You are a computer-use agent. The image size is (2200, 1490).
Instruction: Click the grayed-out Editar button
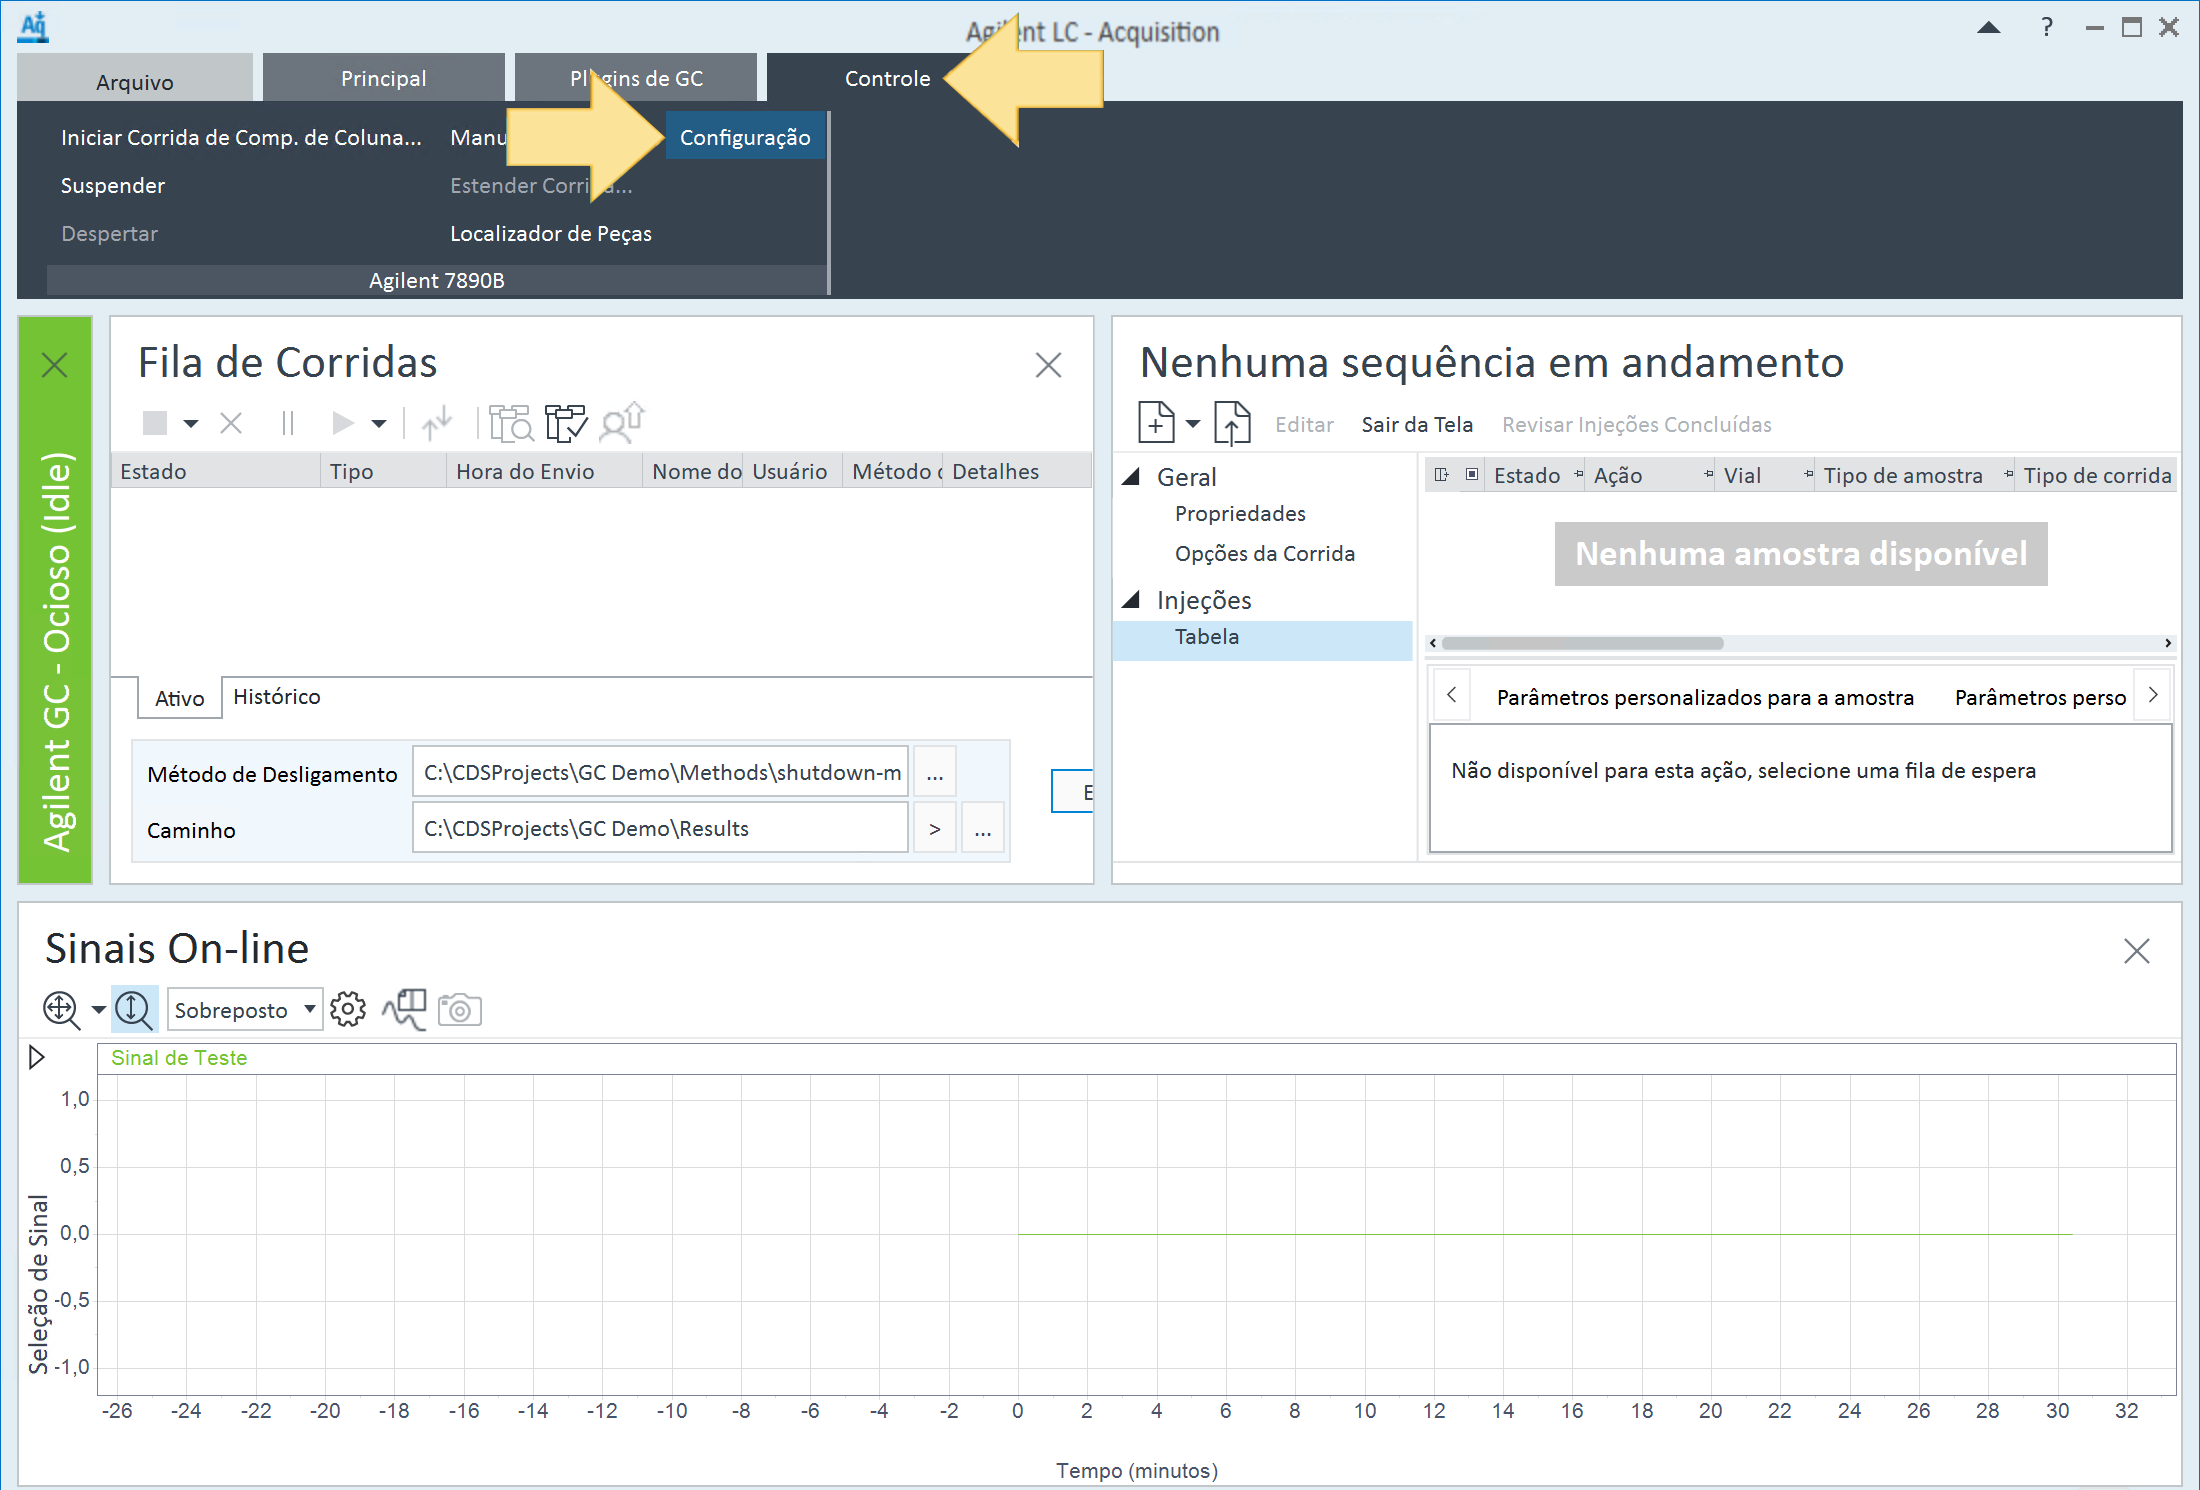tap(1304, 424)
